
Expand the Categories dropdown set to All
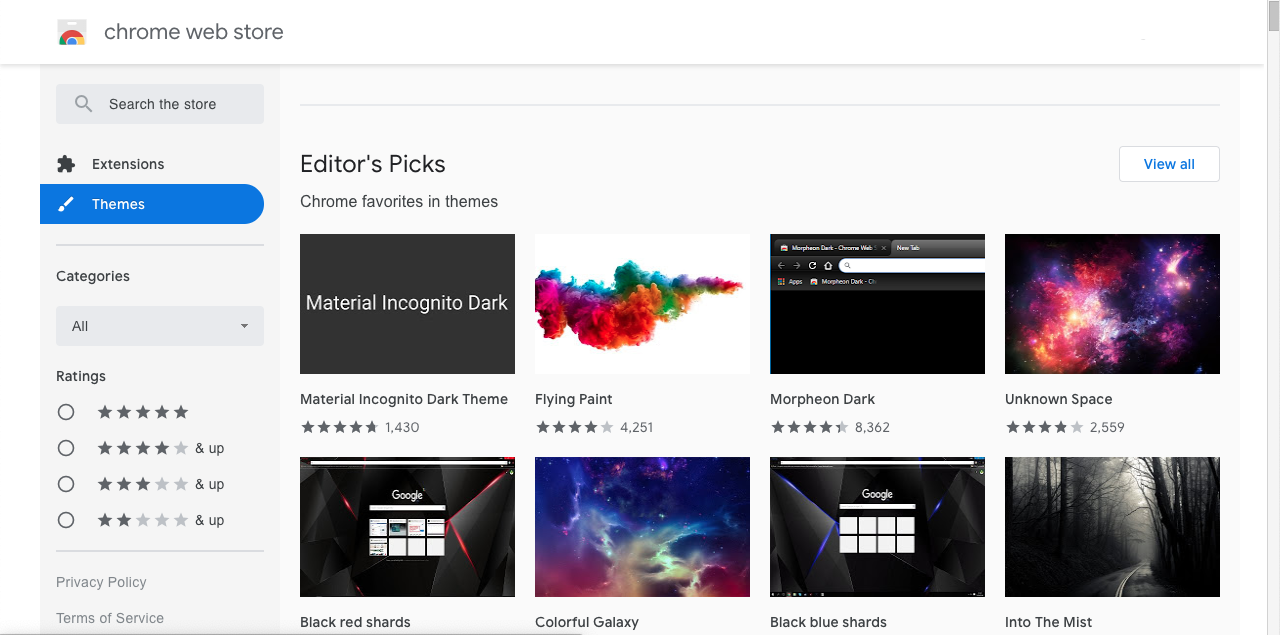pyautogui.click(x=160, y=326)
